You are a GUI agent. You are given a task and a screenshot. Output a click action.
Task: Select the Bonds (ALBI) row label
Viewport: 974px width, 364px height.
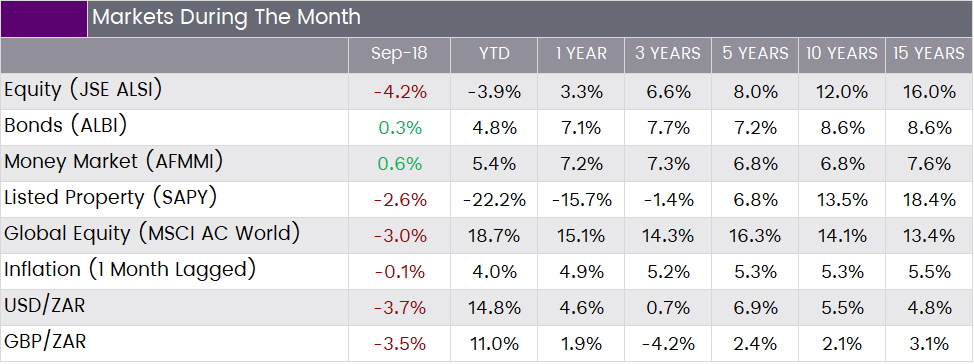[x=65, y=126]
